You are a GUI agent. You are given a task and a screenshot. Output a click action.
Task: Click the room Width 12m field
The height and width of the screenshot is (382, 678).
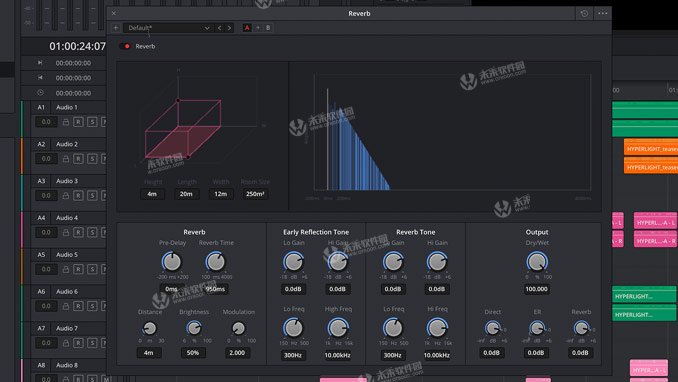tap(221, 194)
